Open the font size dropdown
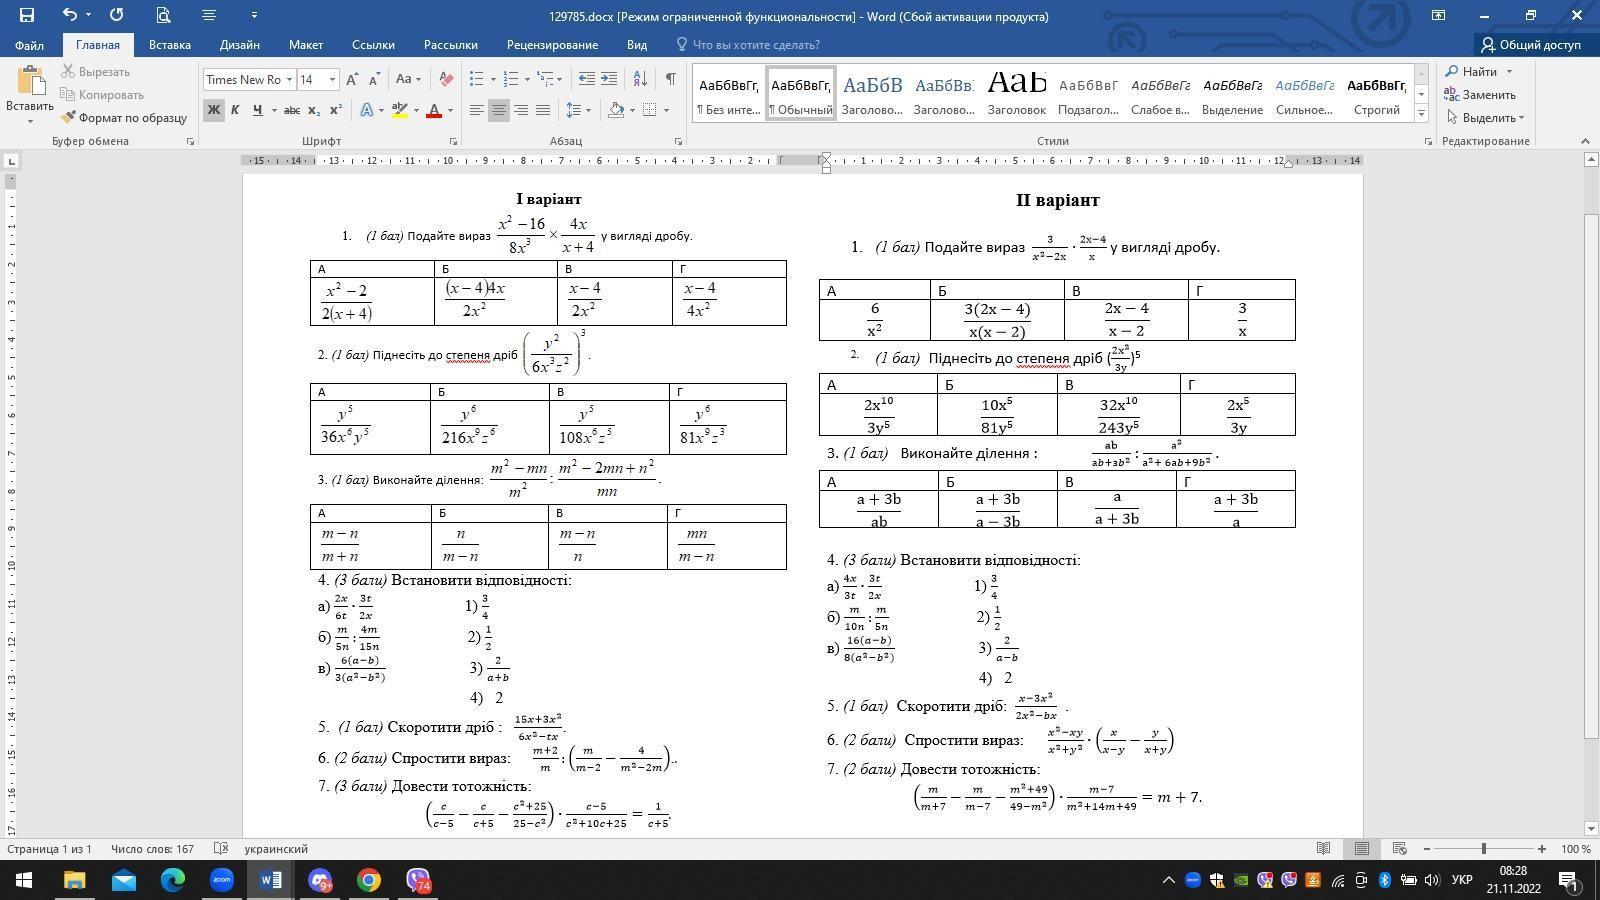The image size is (1600, 900). [x=332, y=80]
